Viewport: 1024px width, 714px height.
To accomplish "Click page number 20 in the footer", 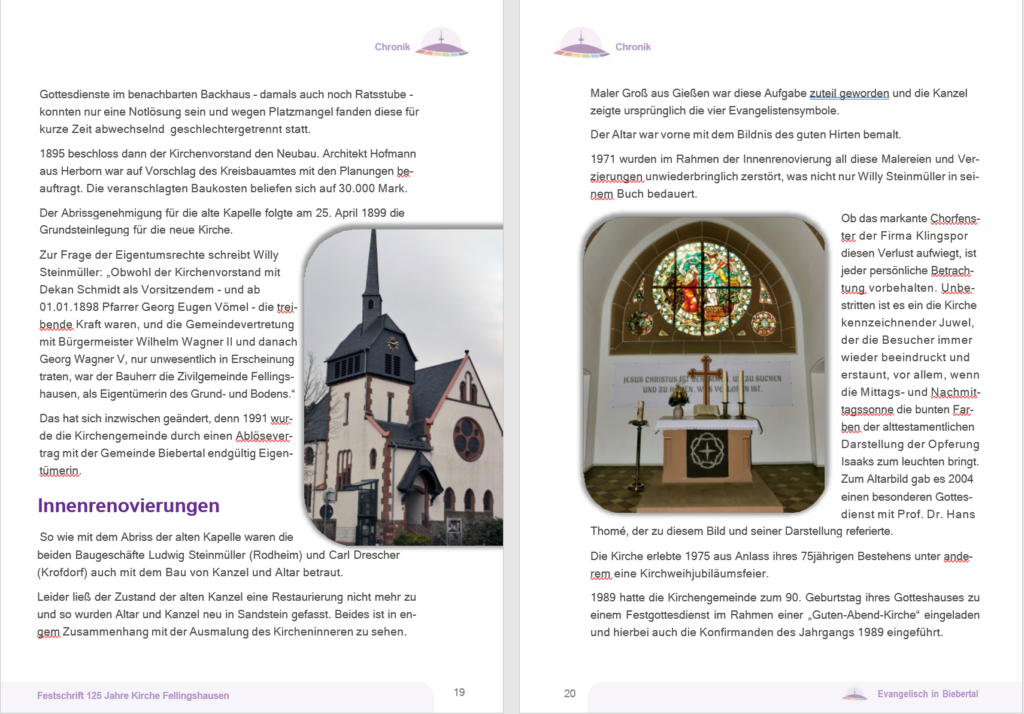I will tap(569, 694).
